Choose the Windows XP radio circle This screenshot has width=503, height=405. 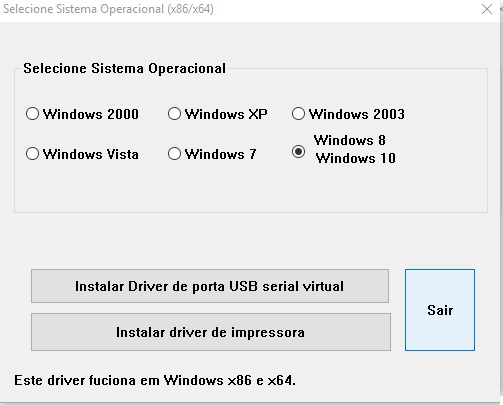(174, 114)
